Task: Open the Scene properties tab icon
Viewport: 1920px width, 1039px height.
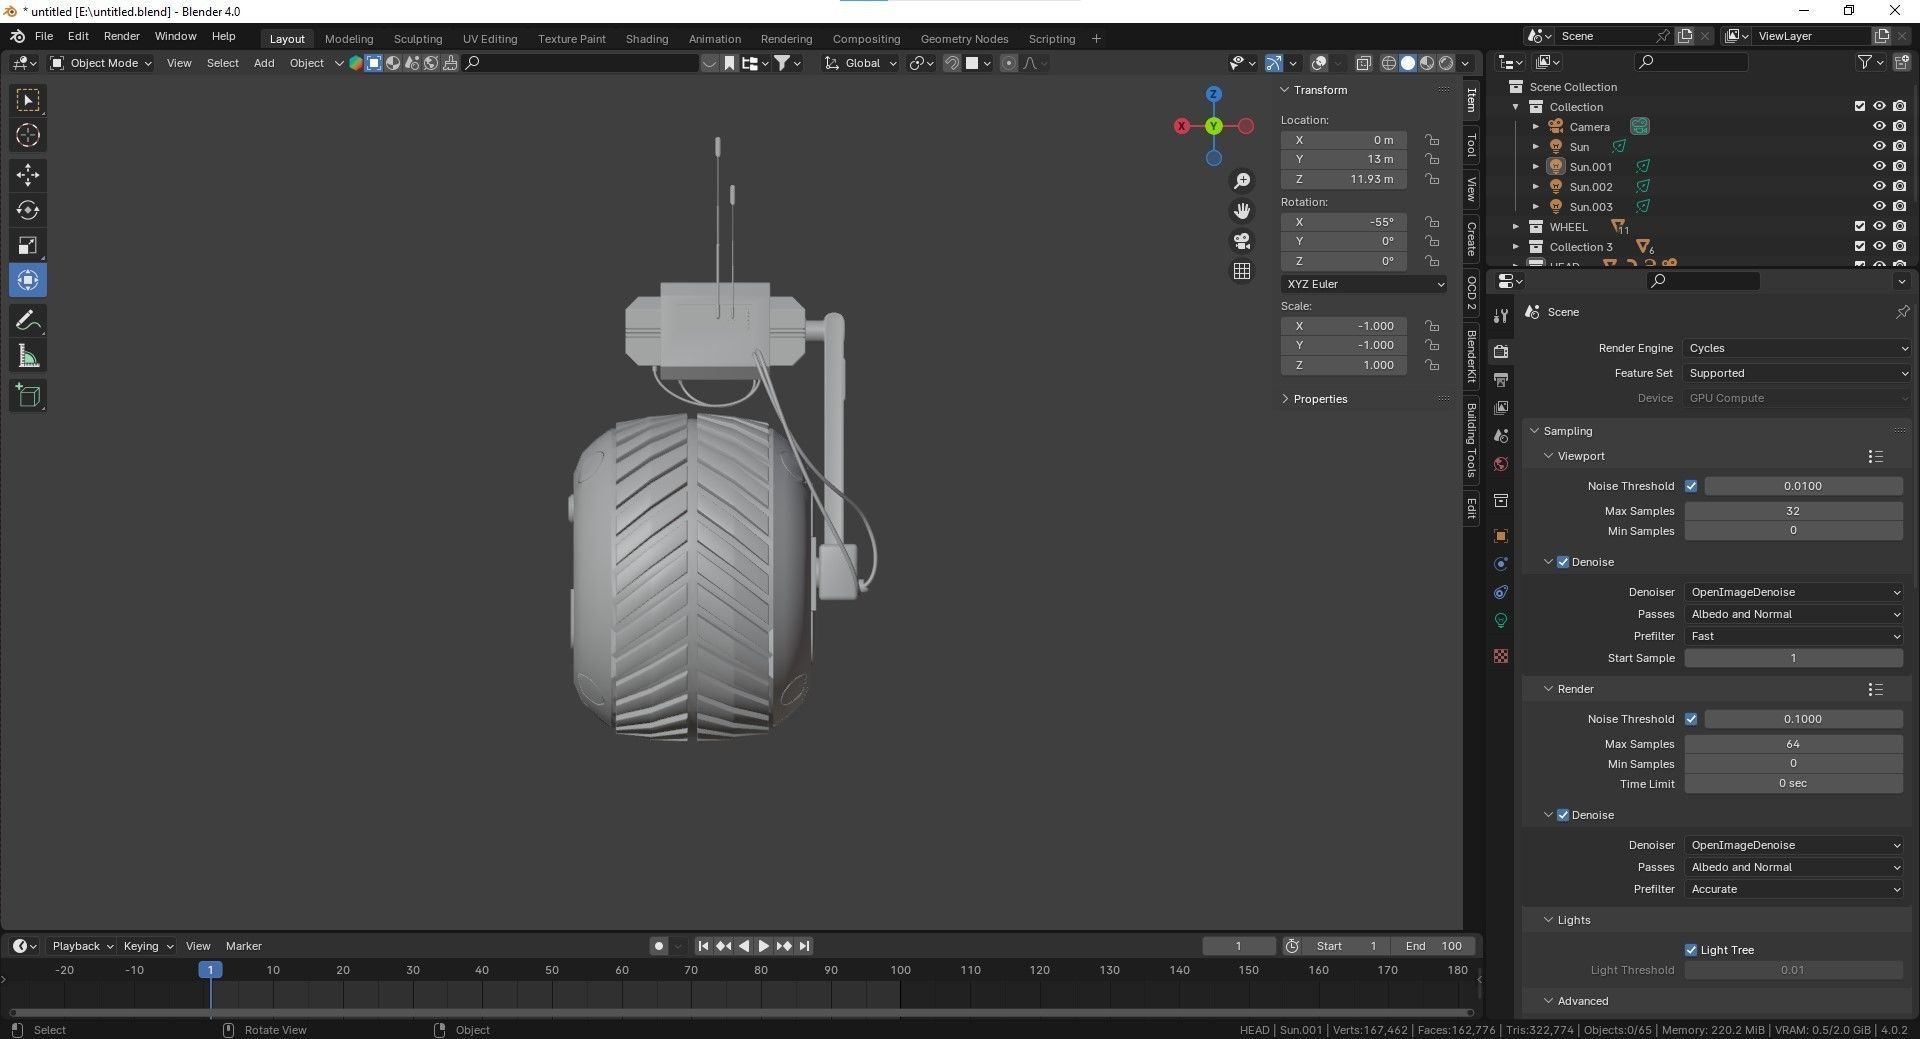Action: pos(1501,436)
